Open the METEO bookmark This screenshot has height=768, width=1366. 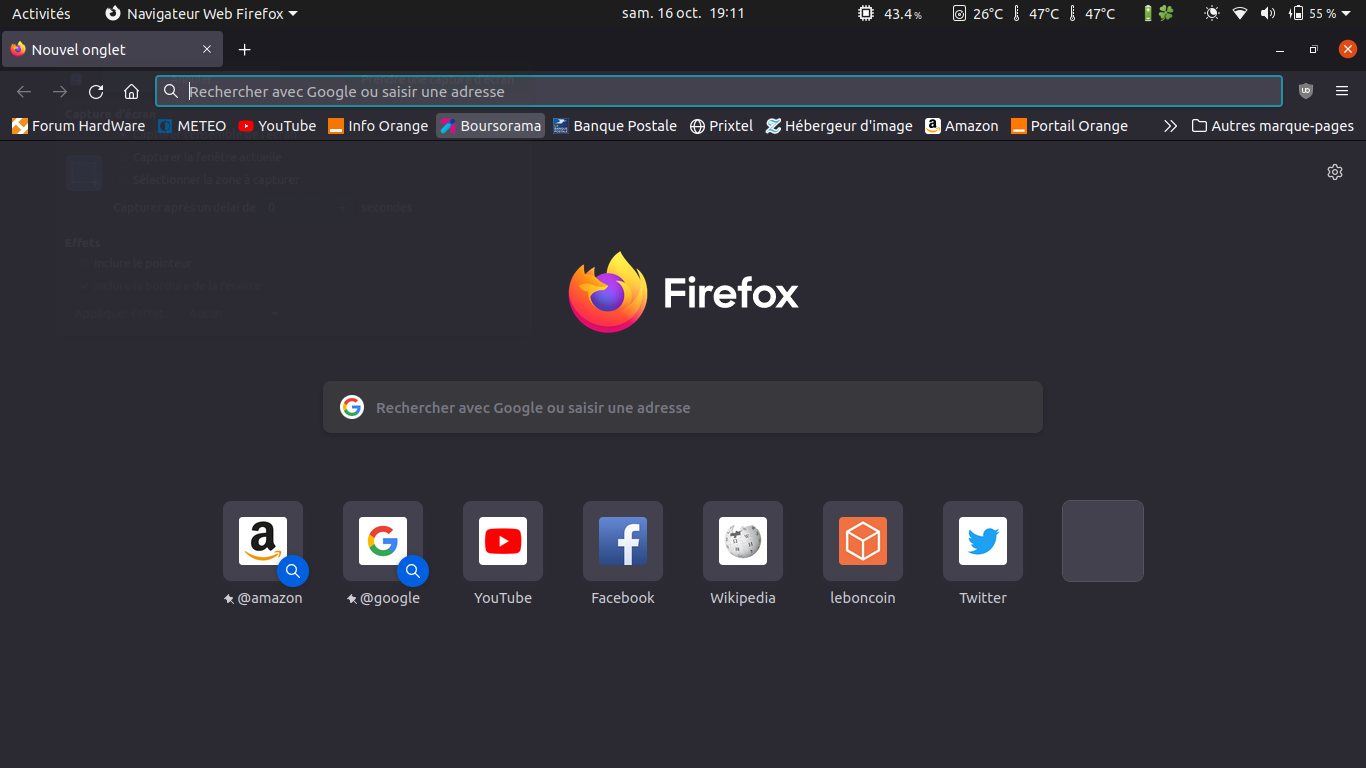192,126
